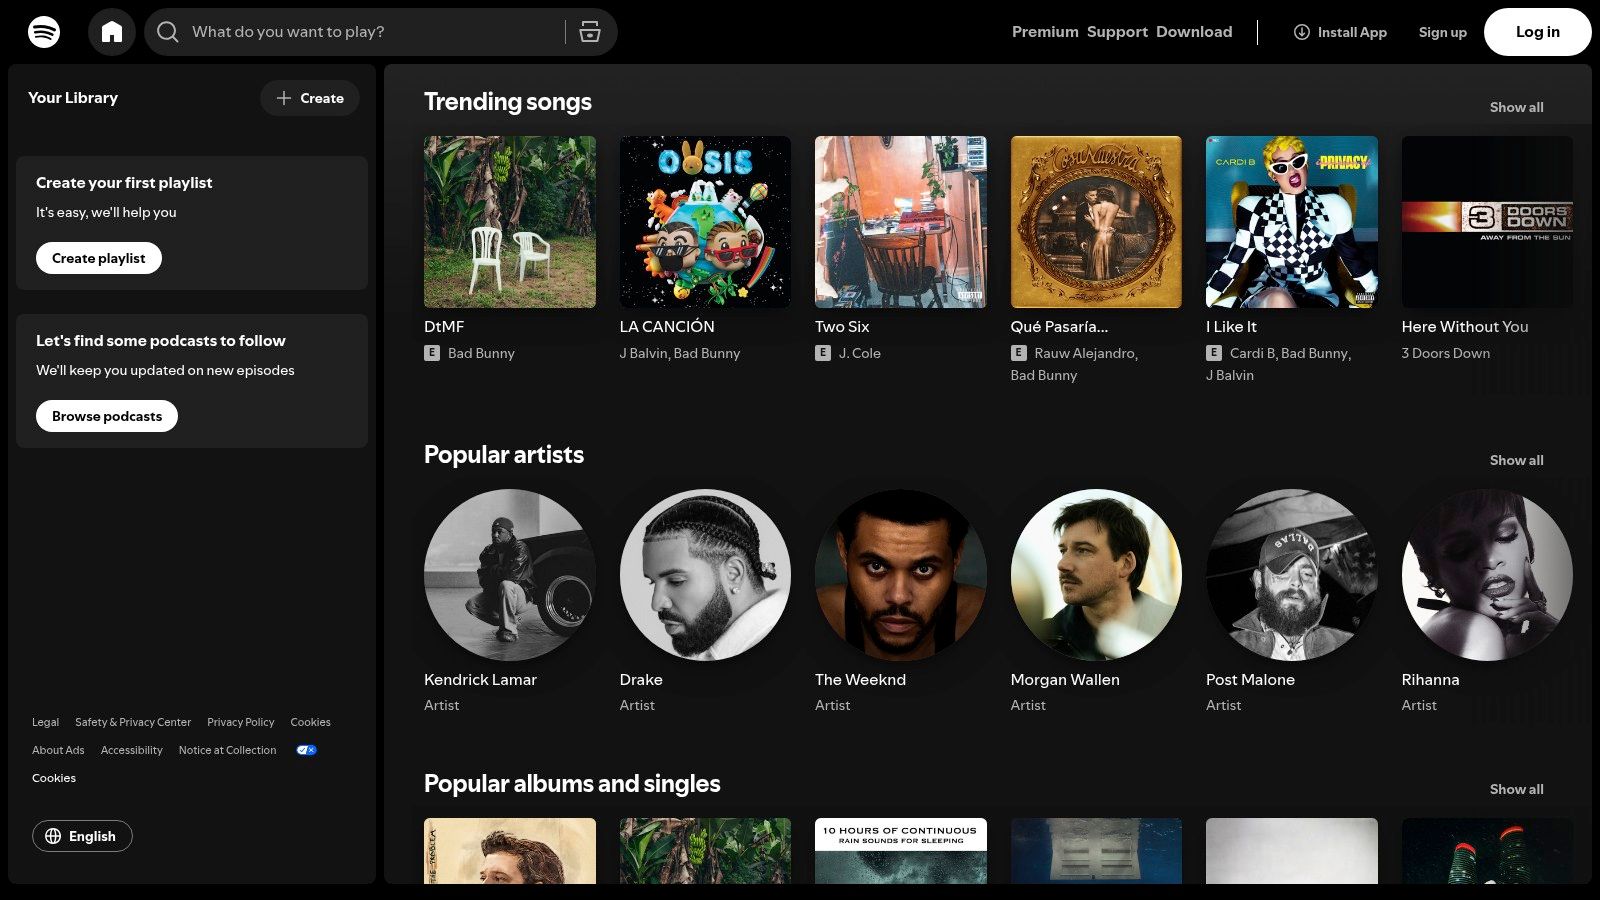Click the globe icon in language button
Viewport: 1600px width, 900px height.
click(x=53, y=836)
